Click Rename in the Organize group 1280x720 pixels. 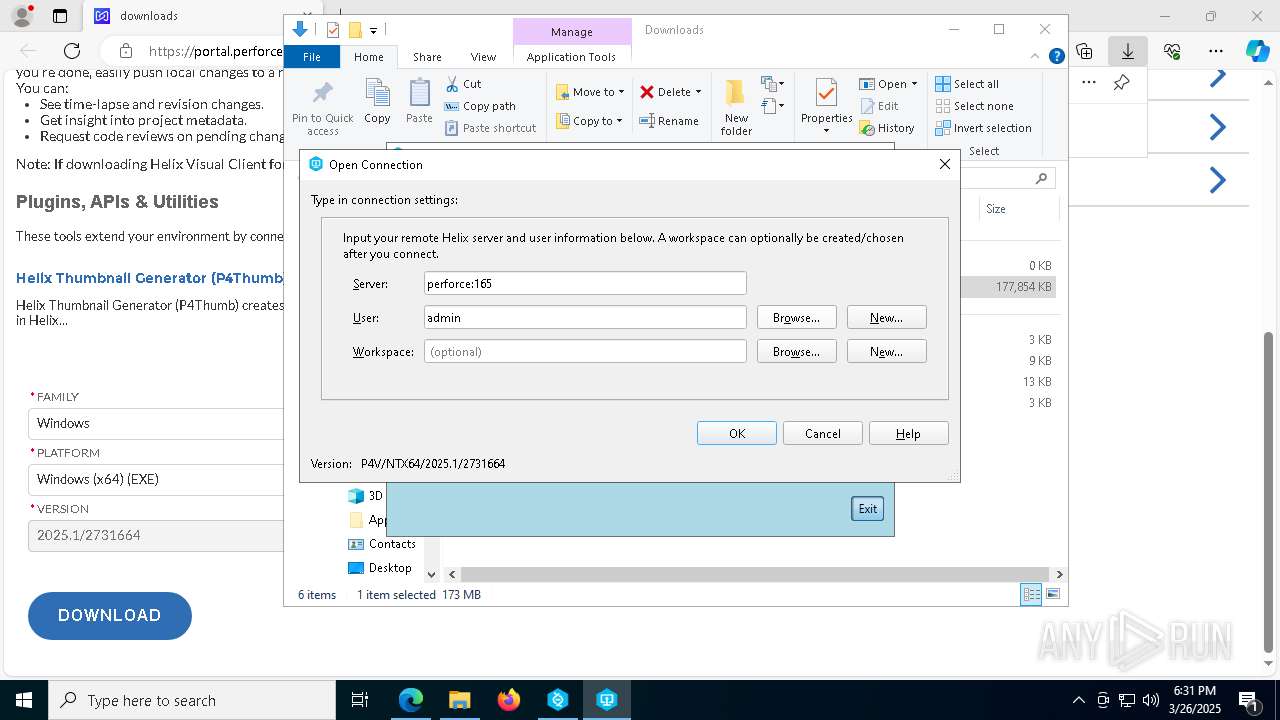[669, 121]
